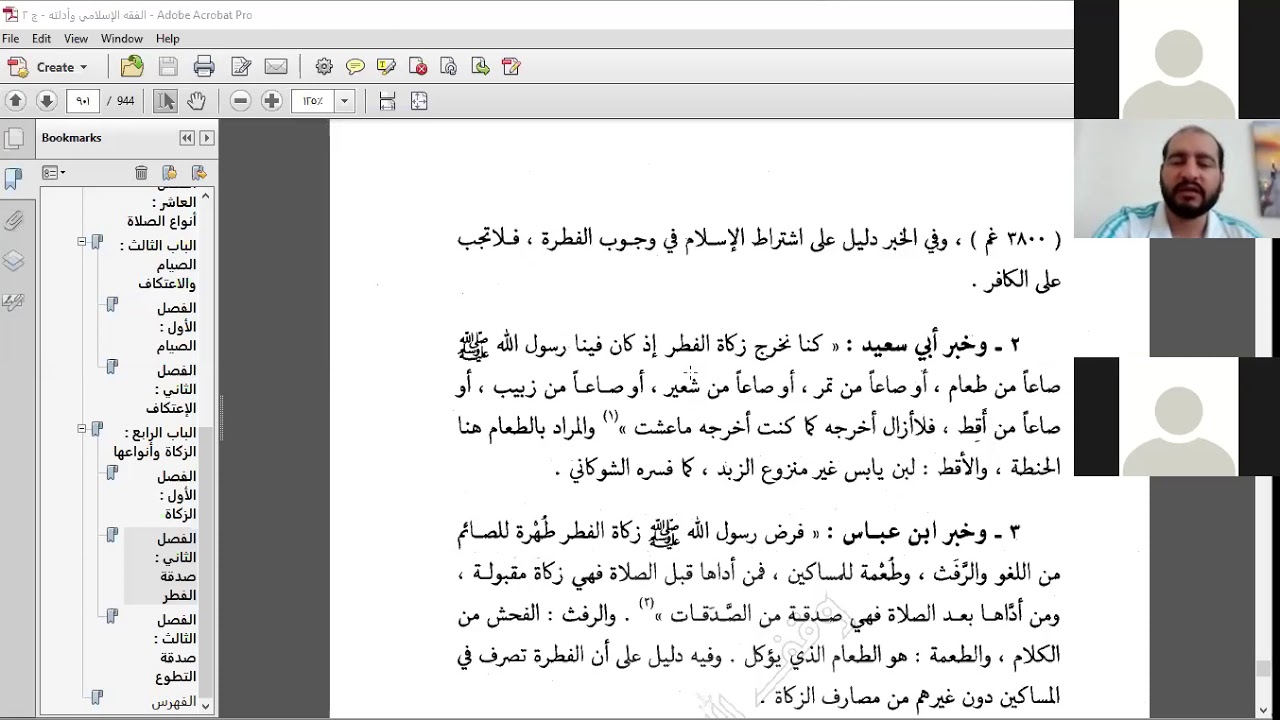Select the الفهرس bookmark
Image resolution: width=1280 pixels, height=720 pixels.
[174, 702]
